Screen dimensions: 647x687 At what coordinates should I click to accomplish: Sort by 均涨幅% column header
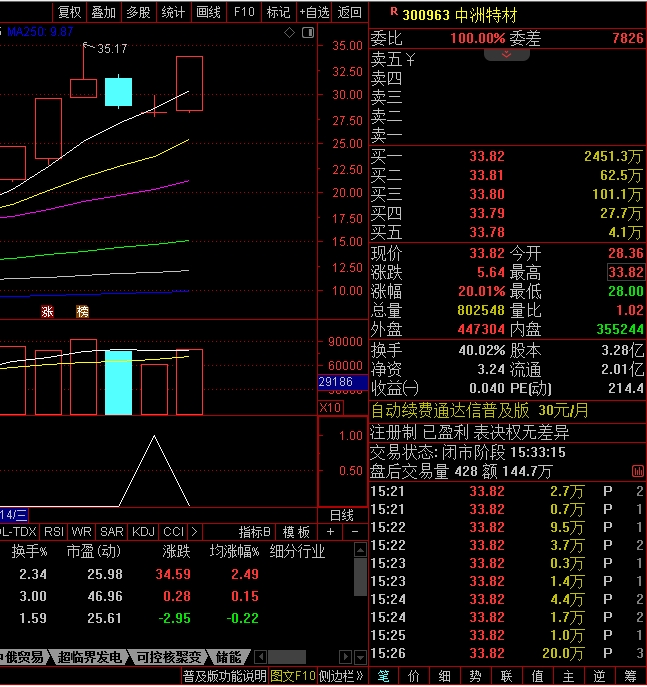click(234, 551)
